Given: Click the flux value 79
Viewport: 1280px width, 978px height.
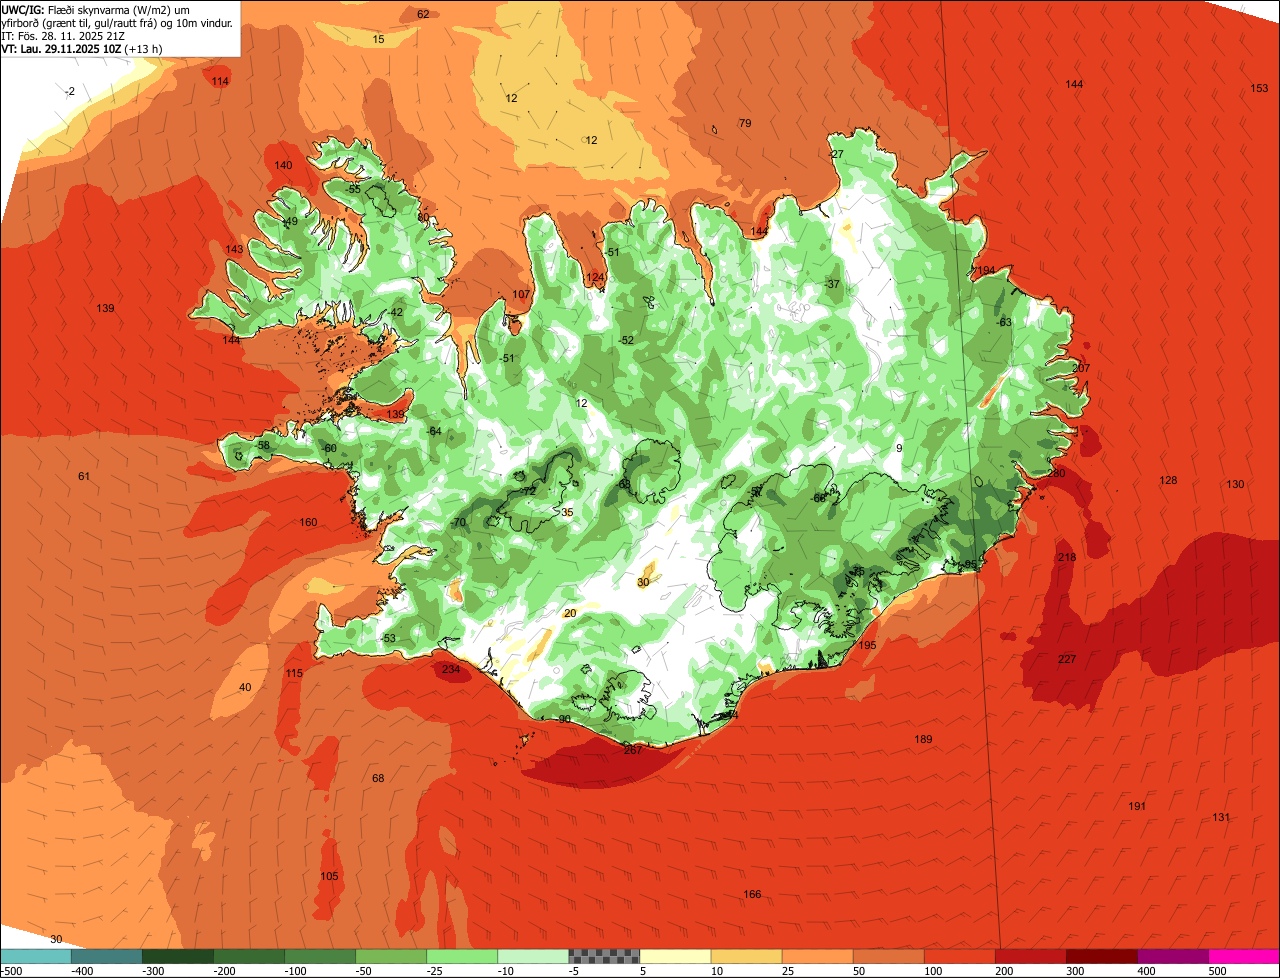Looking at the screenshot, I should pyautogui.click(x=745, y=123).
